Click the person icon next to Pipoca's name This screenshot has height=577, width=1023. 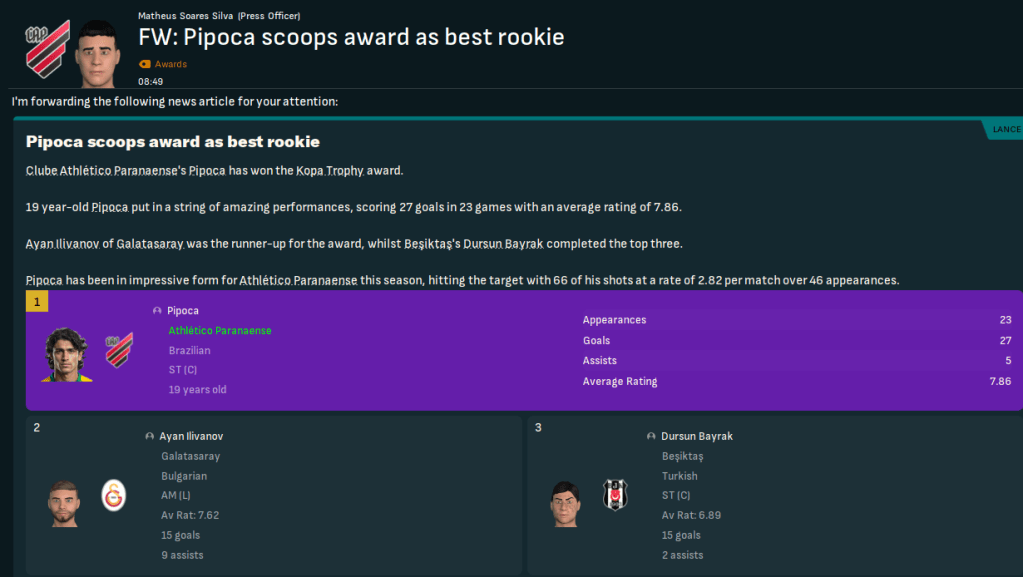click(157, 311)
